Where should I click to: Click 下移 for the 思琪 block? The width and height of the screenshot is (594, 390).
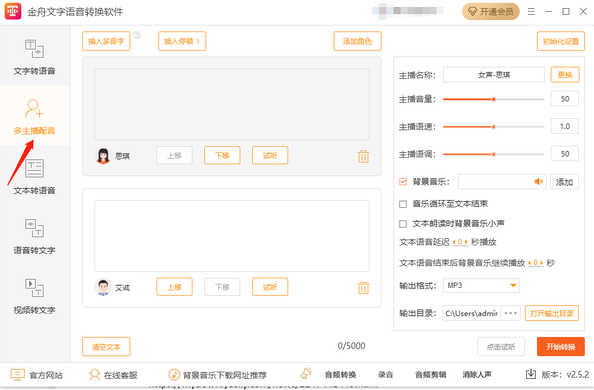tap(222, 155)
